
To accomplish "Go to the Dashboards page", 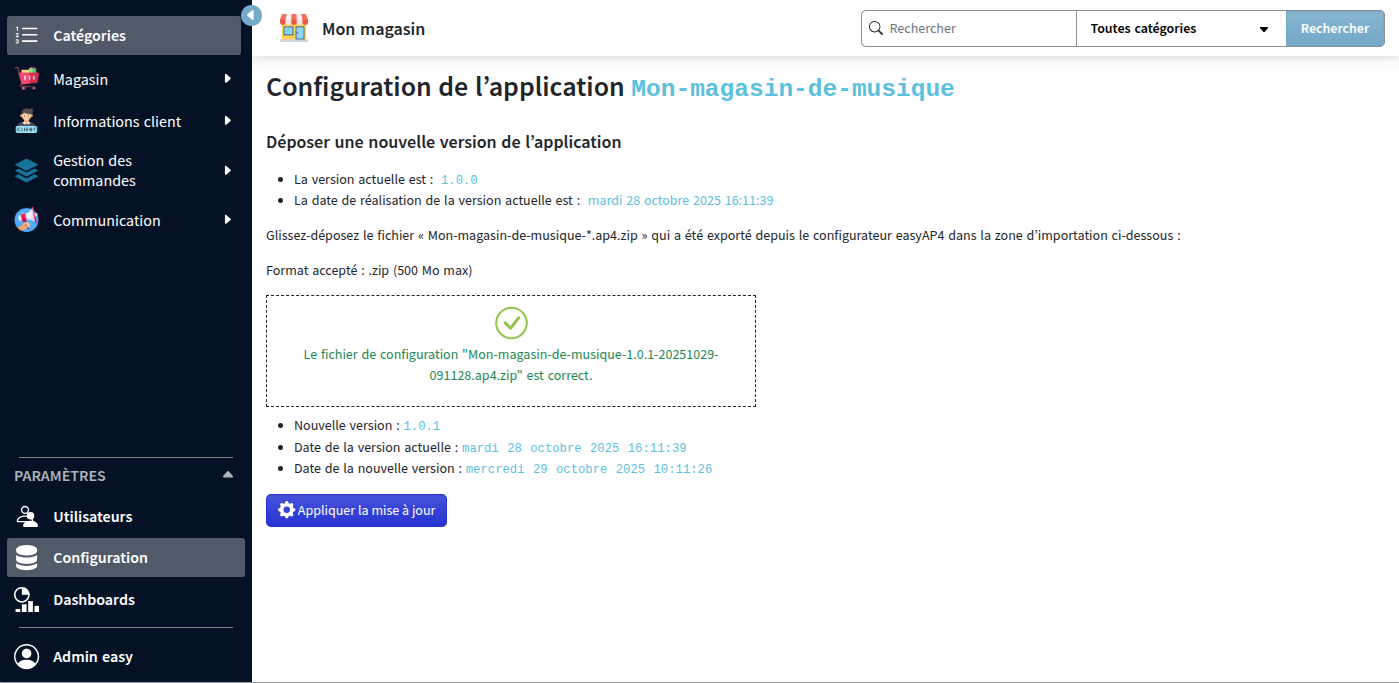I will tap(93, 599).
